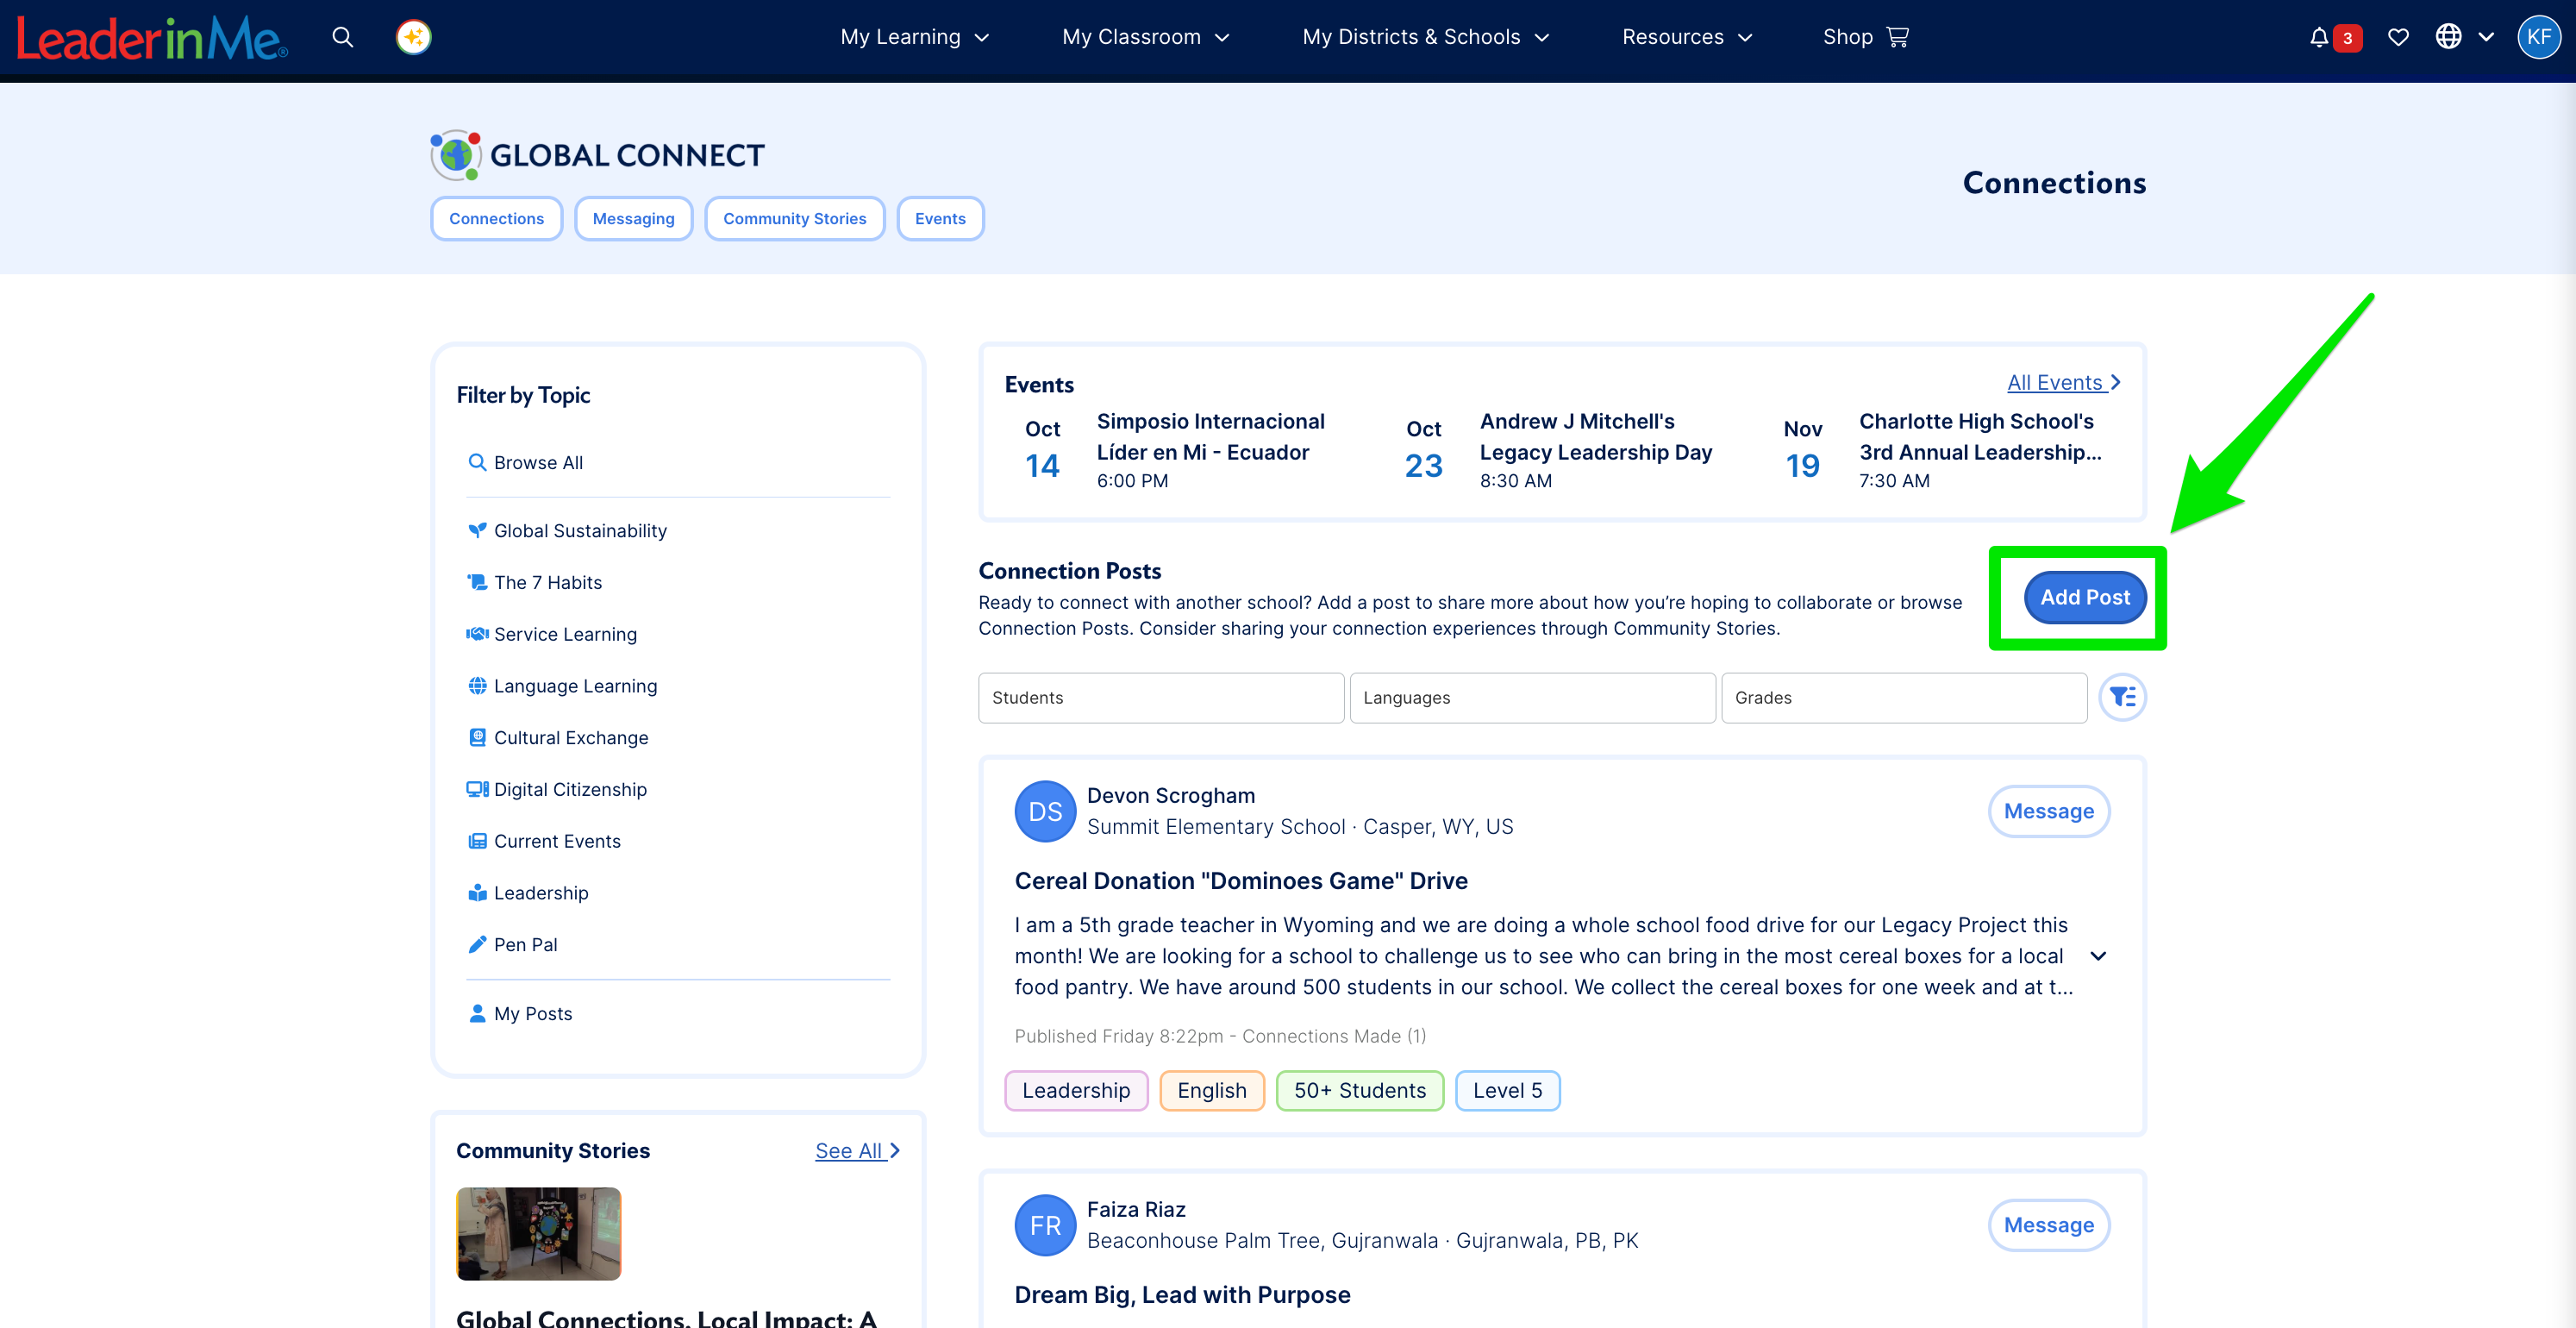Open the Grades filter dropdown
Image resolution: width=2576 pixels, height=1328 pixels.
pyautogui.click(x=1904, y=698)
